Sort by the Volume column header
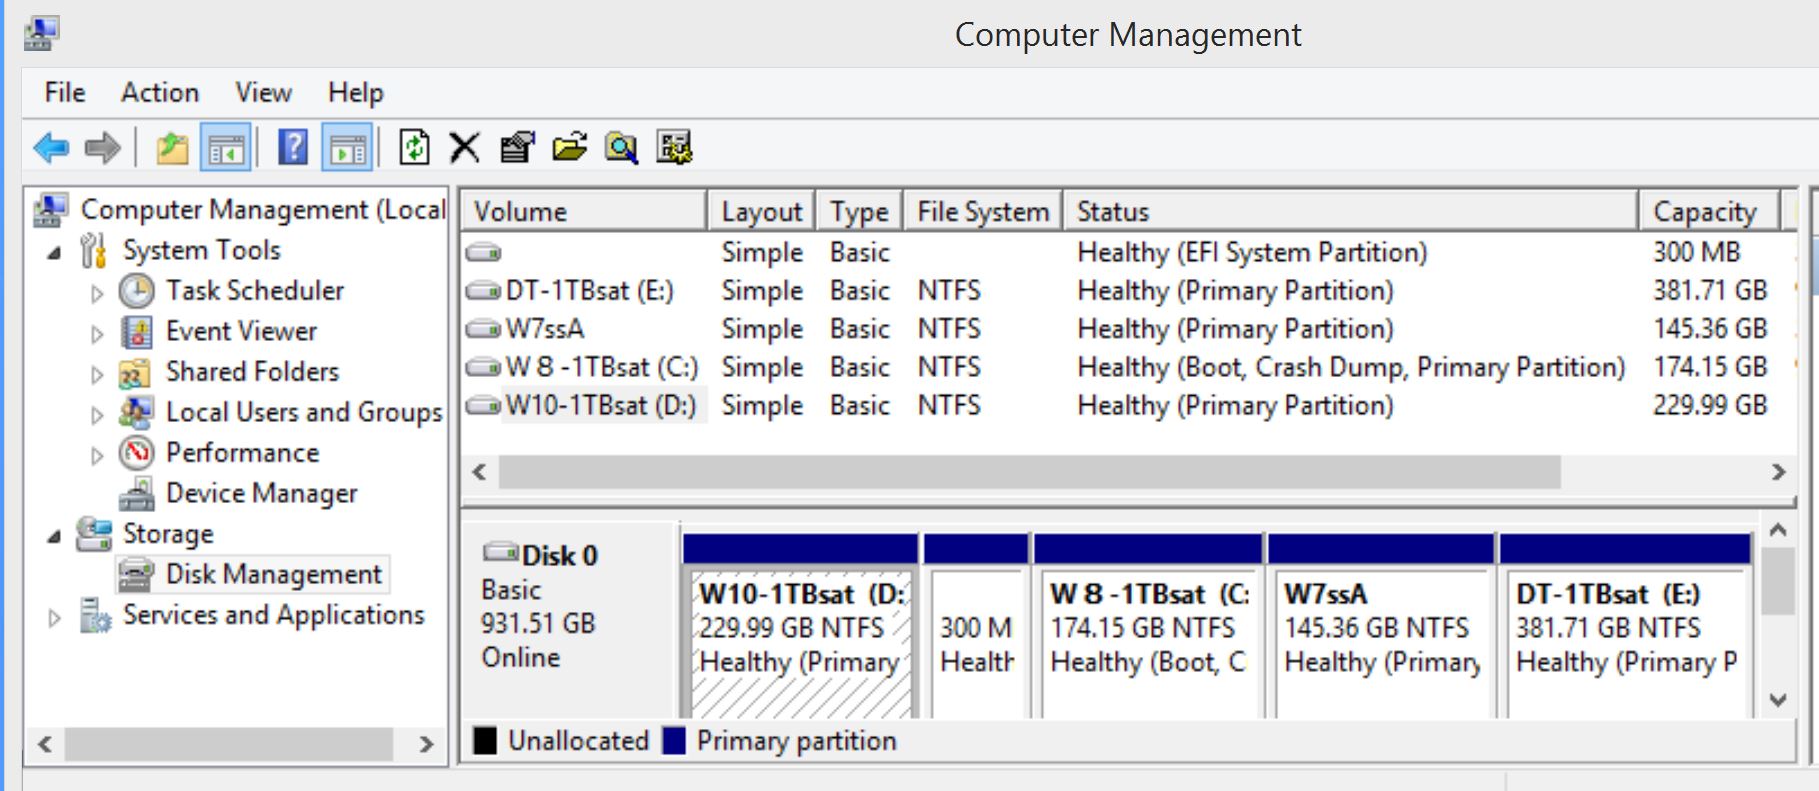 coord(584,211)
